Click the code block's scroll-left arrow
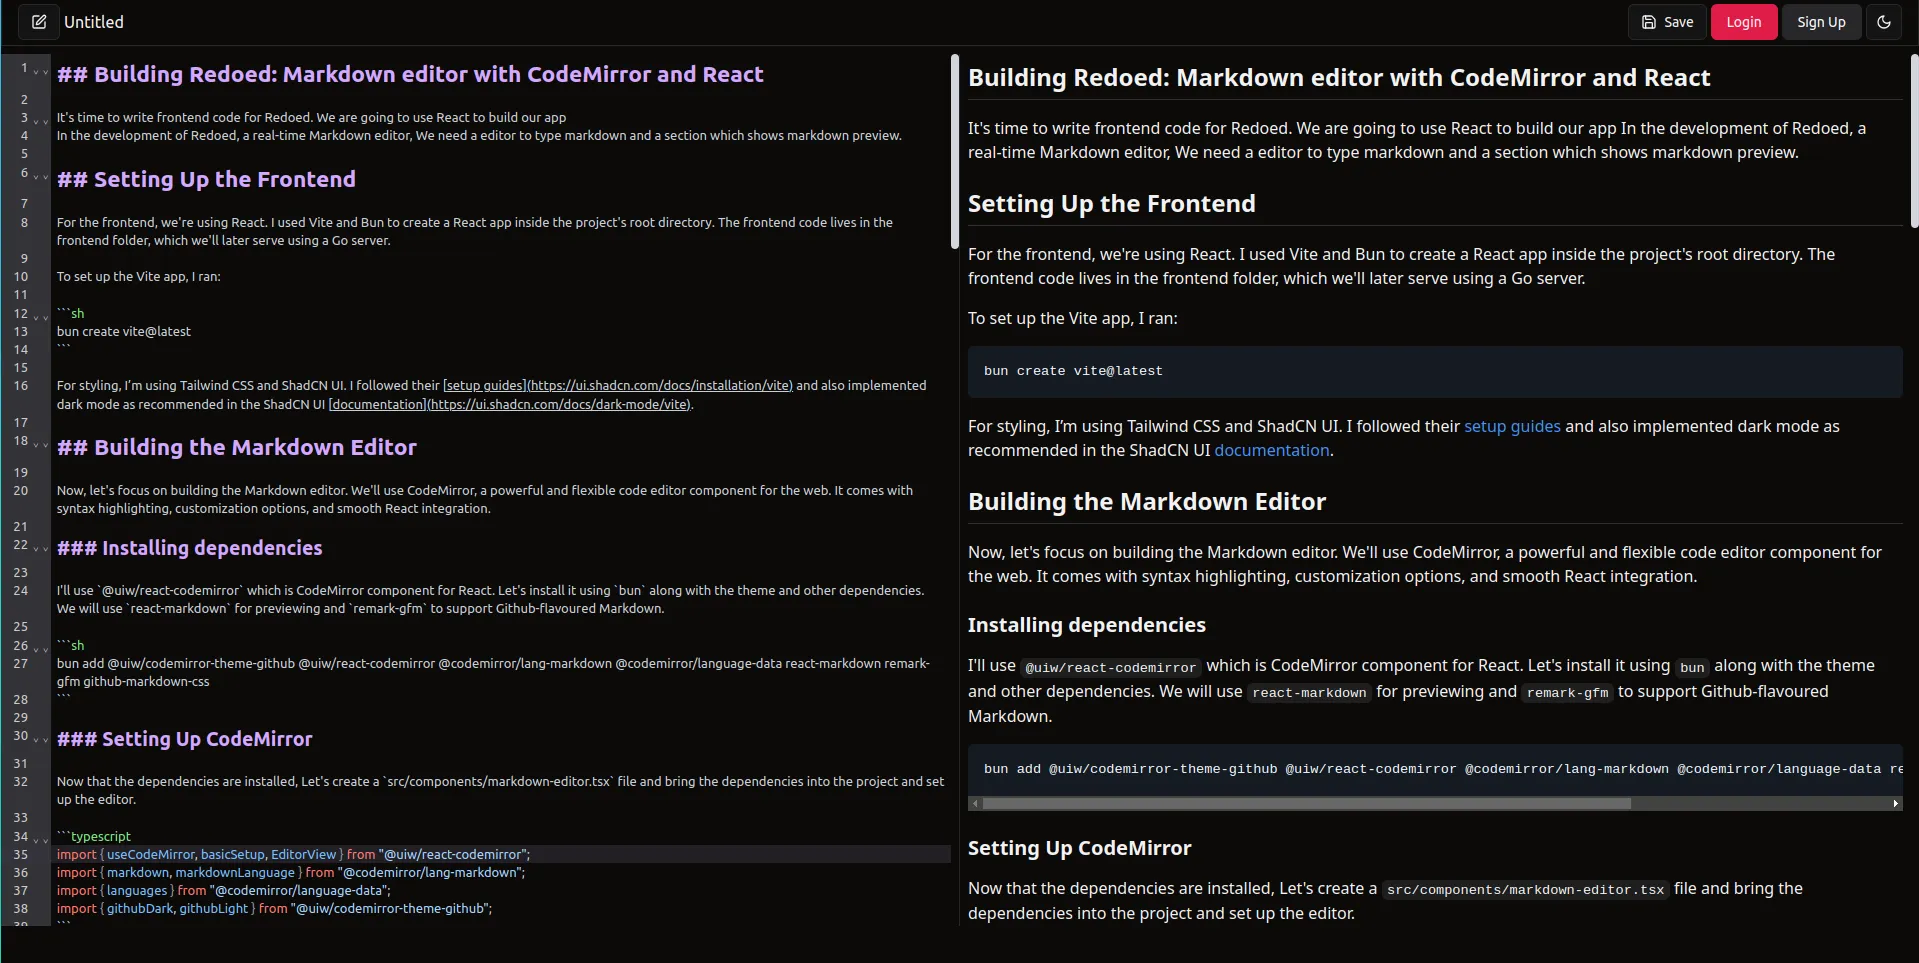Image resolution: width=1919 pixels, height=963 pixels. 975,803
